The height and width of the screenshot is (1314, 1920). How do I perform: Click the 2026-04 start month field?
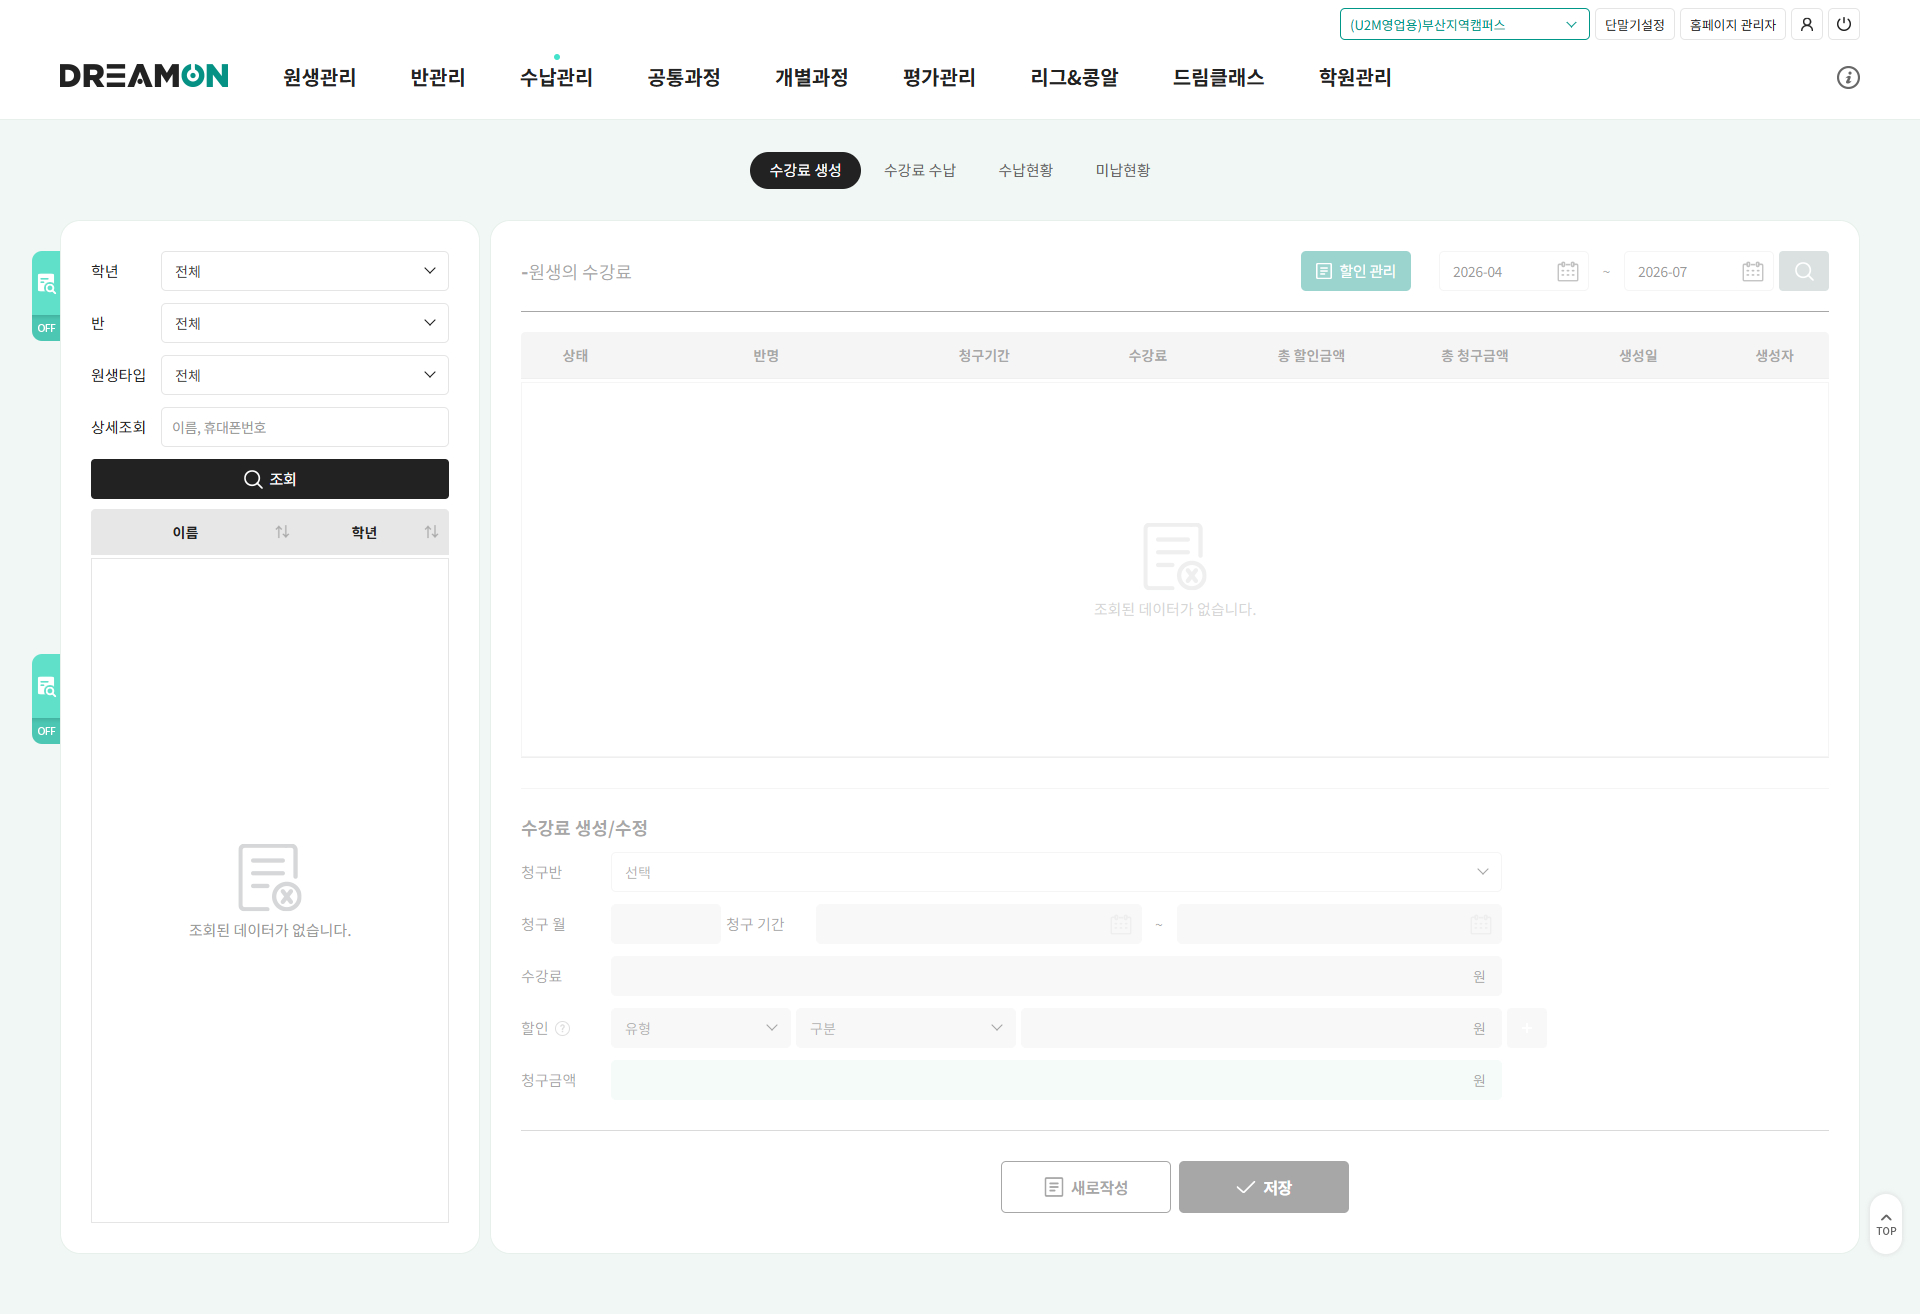pos(1514,271)
